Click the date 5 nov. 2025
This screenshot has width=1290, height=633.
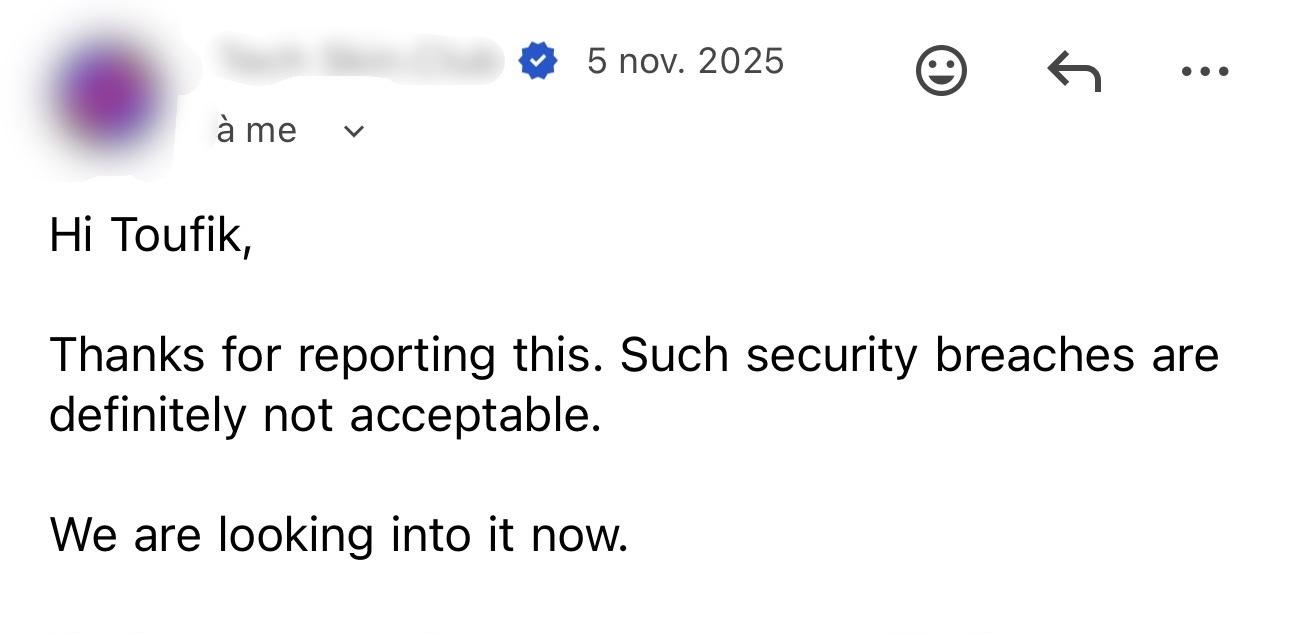[x=685, y=62]
